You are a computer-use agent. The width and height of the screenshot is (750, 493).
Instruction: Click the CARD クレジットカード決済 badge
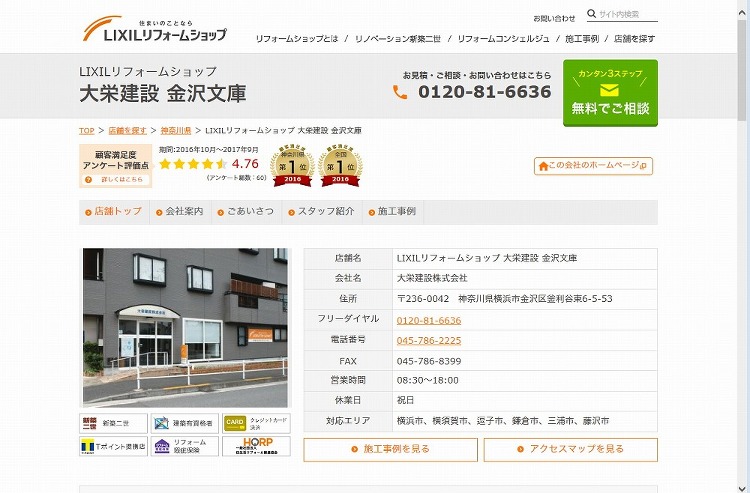pyautogui.click(x=256, y=423)
